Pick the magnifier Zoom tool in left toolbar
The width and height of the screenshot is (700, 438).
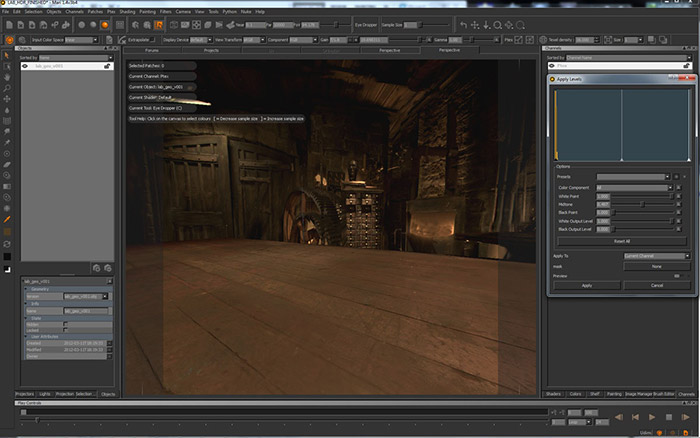(7, 88)
